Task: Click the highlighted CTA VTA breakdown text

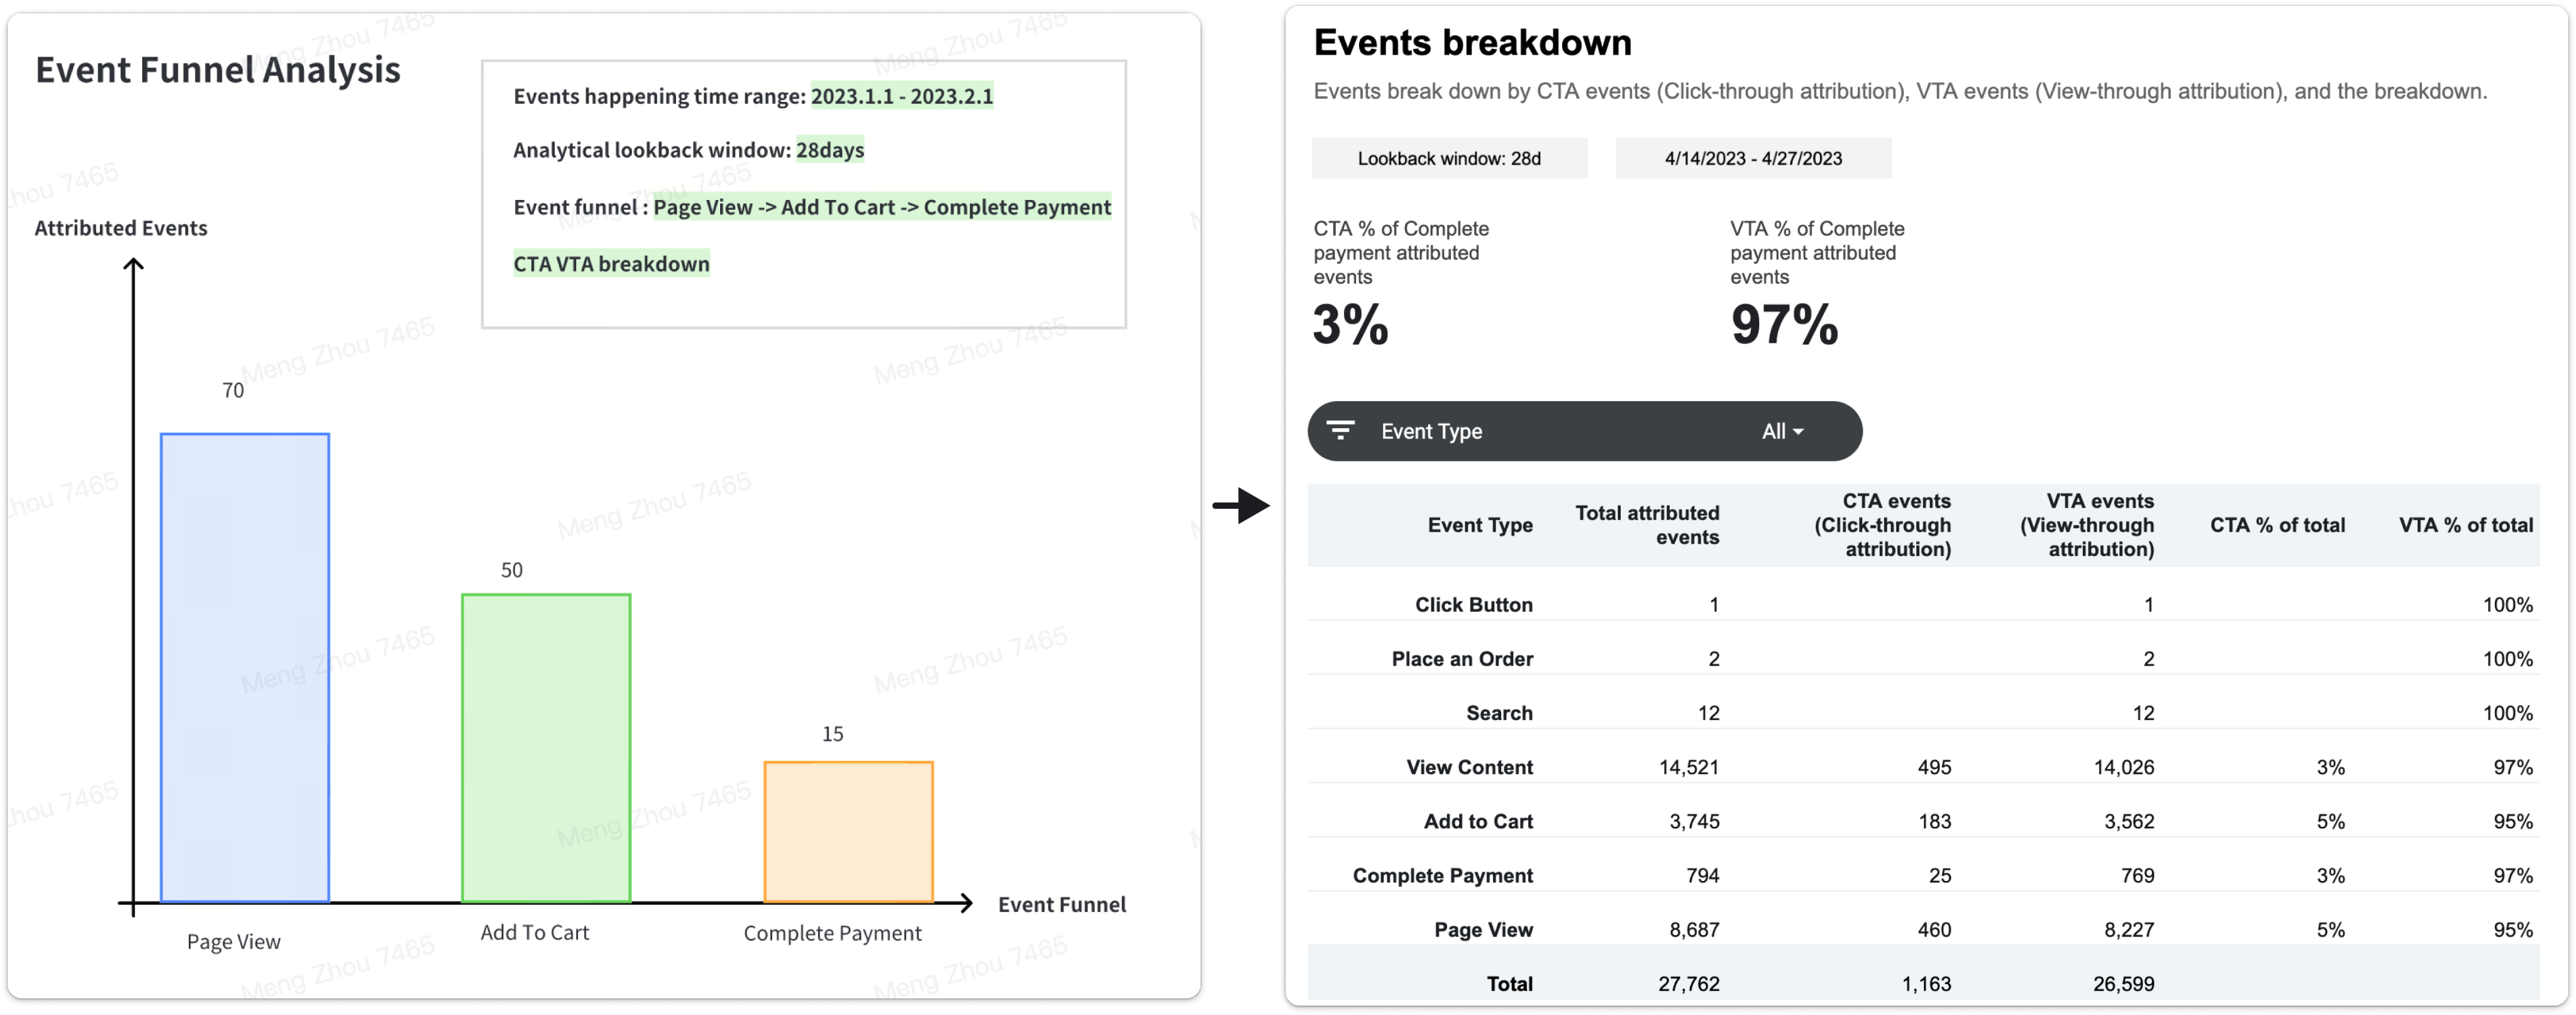Action: point(611,264)
